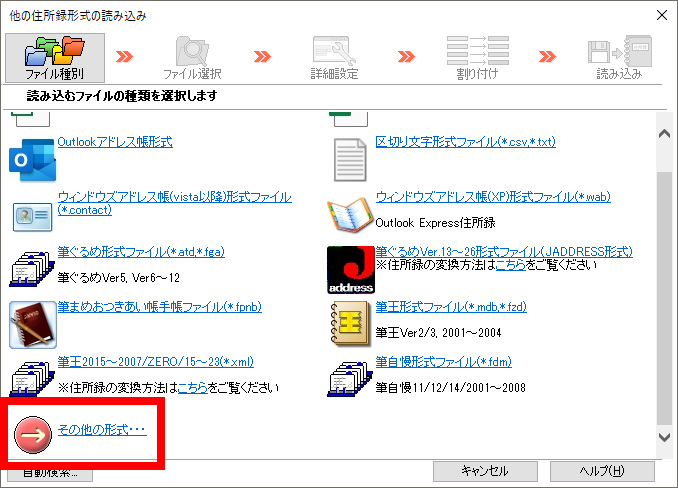Click the 筆自慢11/12/14/2001~2008 description text
The width and height of the screenshot is (678, 488).
click(x=450, y=388)
